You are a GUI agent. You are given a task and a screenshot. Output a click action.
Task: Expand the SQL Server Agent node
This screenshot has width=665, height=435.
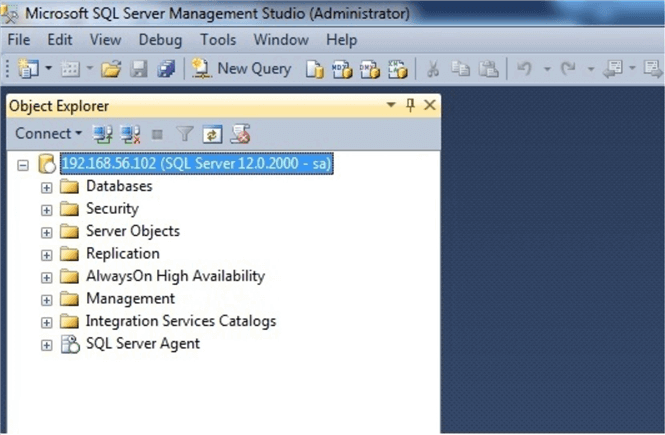46,345
